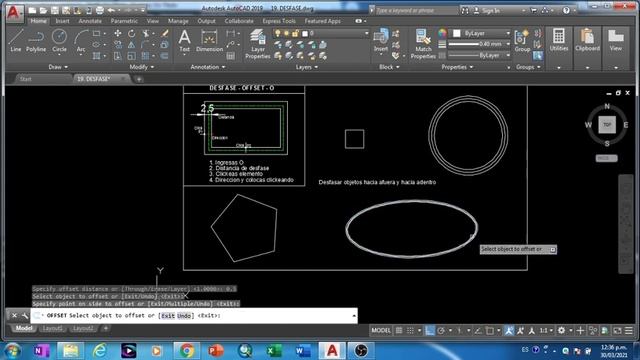Click the status bar customization menu icon
The width and height of the screenshot is (640, 360).
[x=629, y=331]
